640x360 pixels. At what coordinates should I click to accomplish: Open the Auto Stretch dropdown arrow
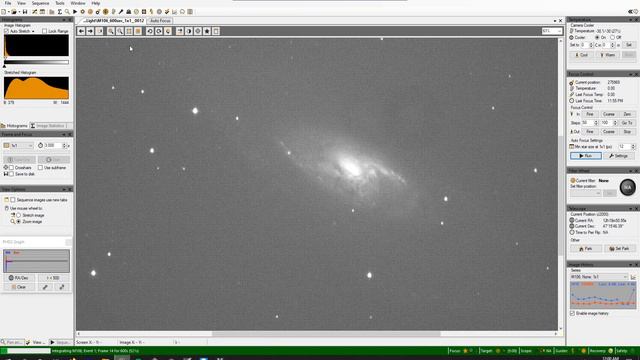pyautogui.click(x=33, y=31)
